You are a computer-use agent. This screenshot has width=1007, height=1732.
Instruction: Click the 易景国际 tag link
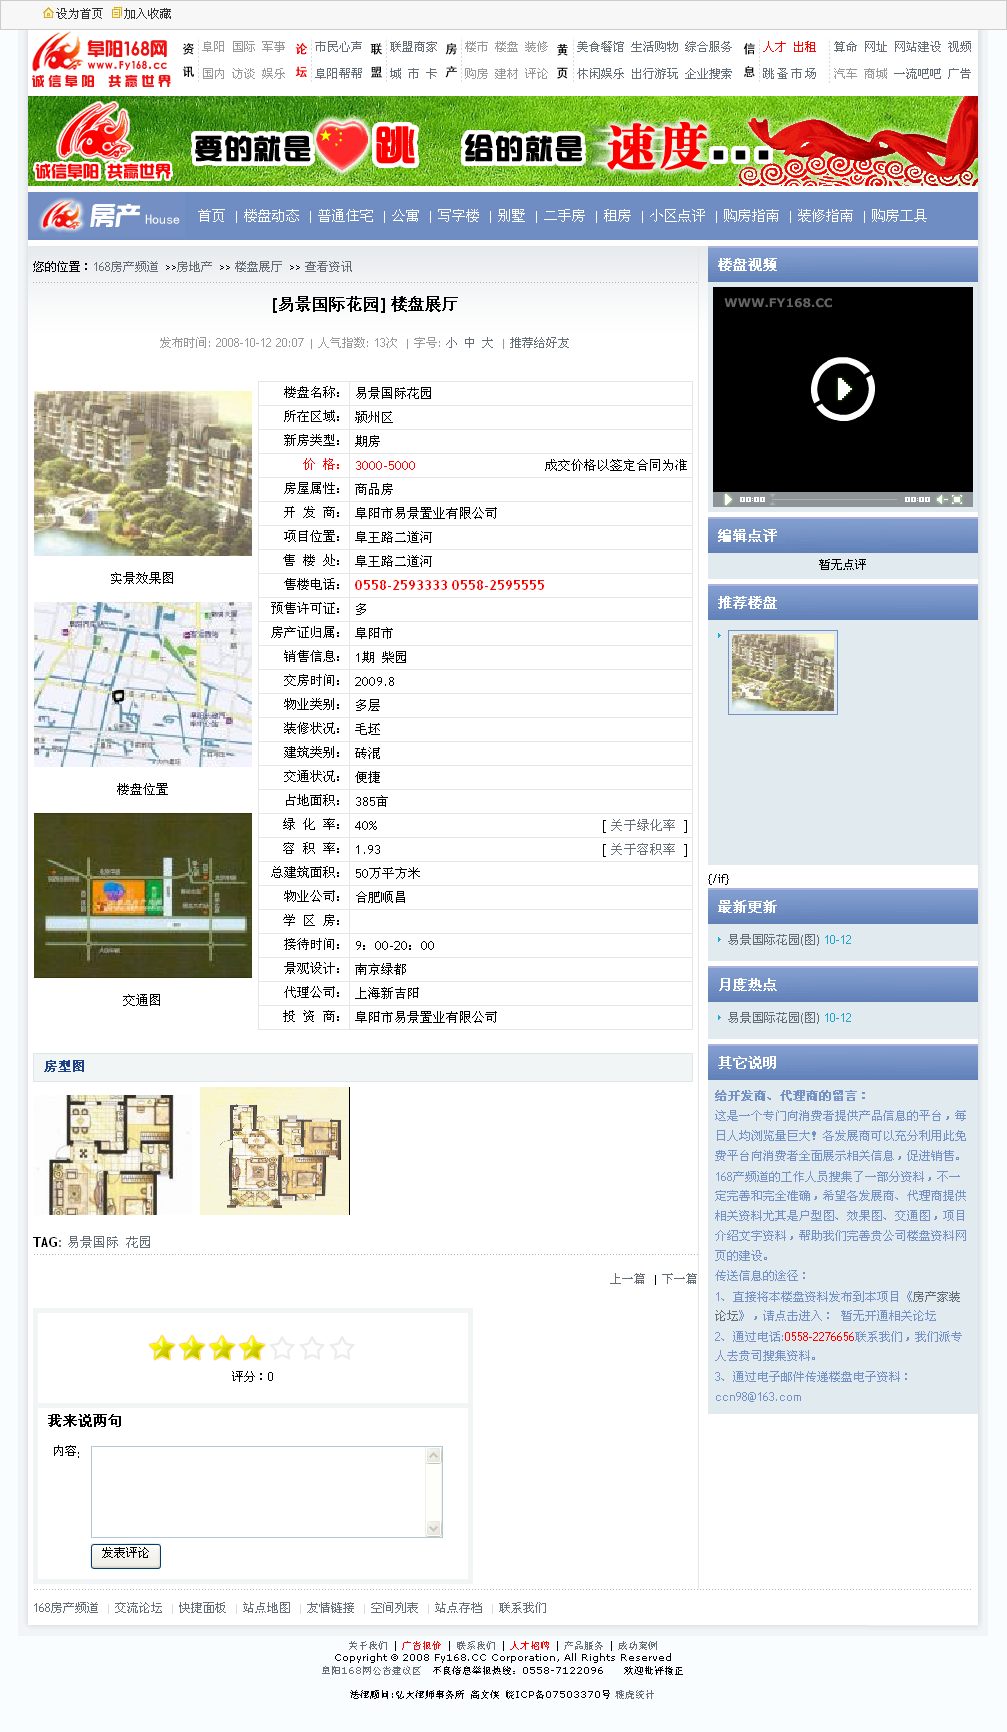pos(93,1242)
